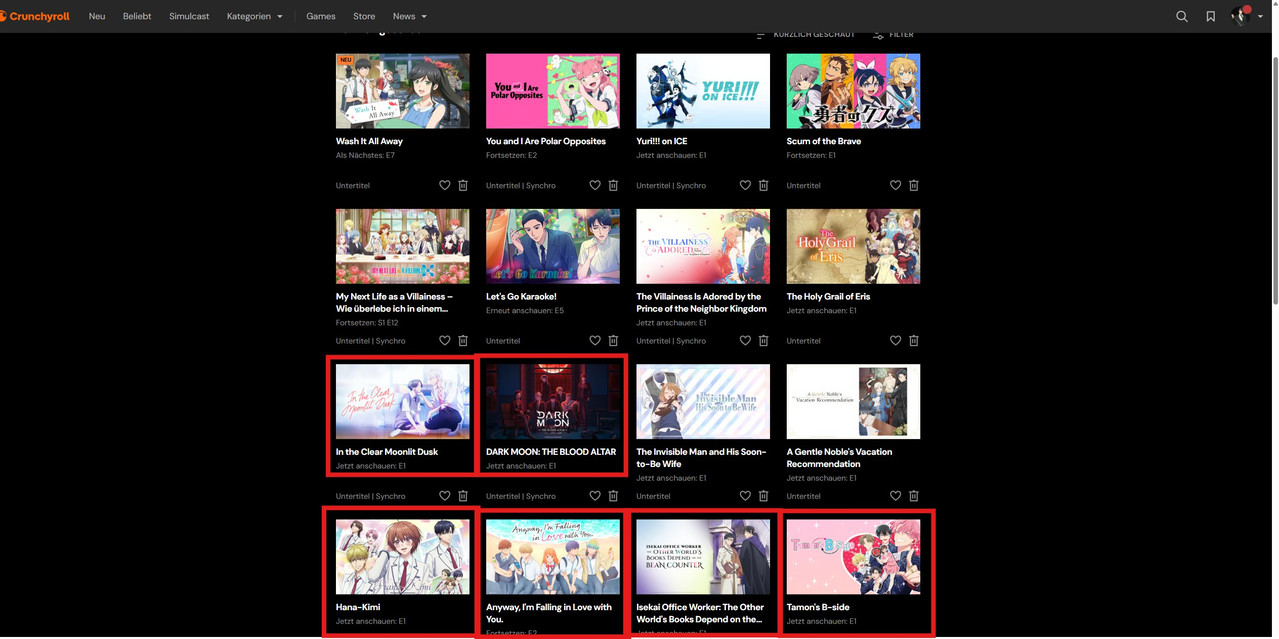Toggle the heart for The Holy Grail of Eris
The width and height of the screenshot is (1279, 639).
click(896, 341)
